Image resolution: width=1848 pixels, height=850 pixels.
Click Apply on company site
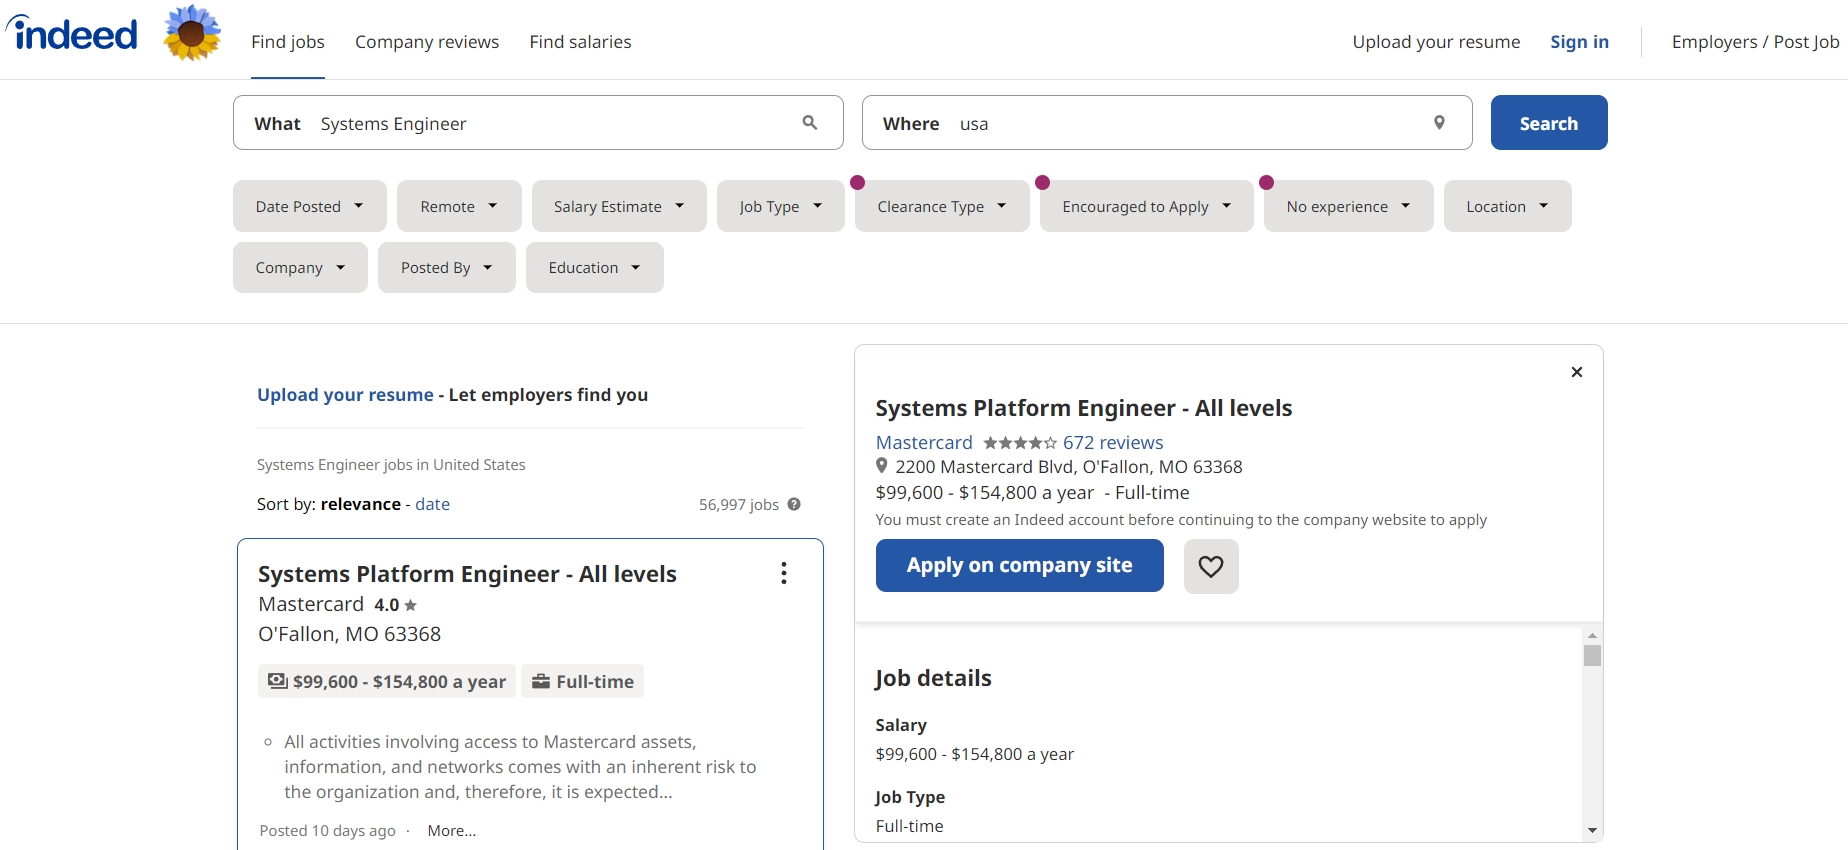click(1020, 566)
